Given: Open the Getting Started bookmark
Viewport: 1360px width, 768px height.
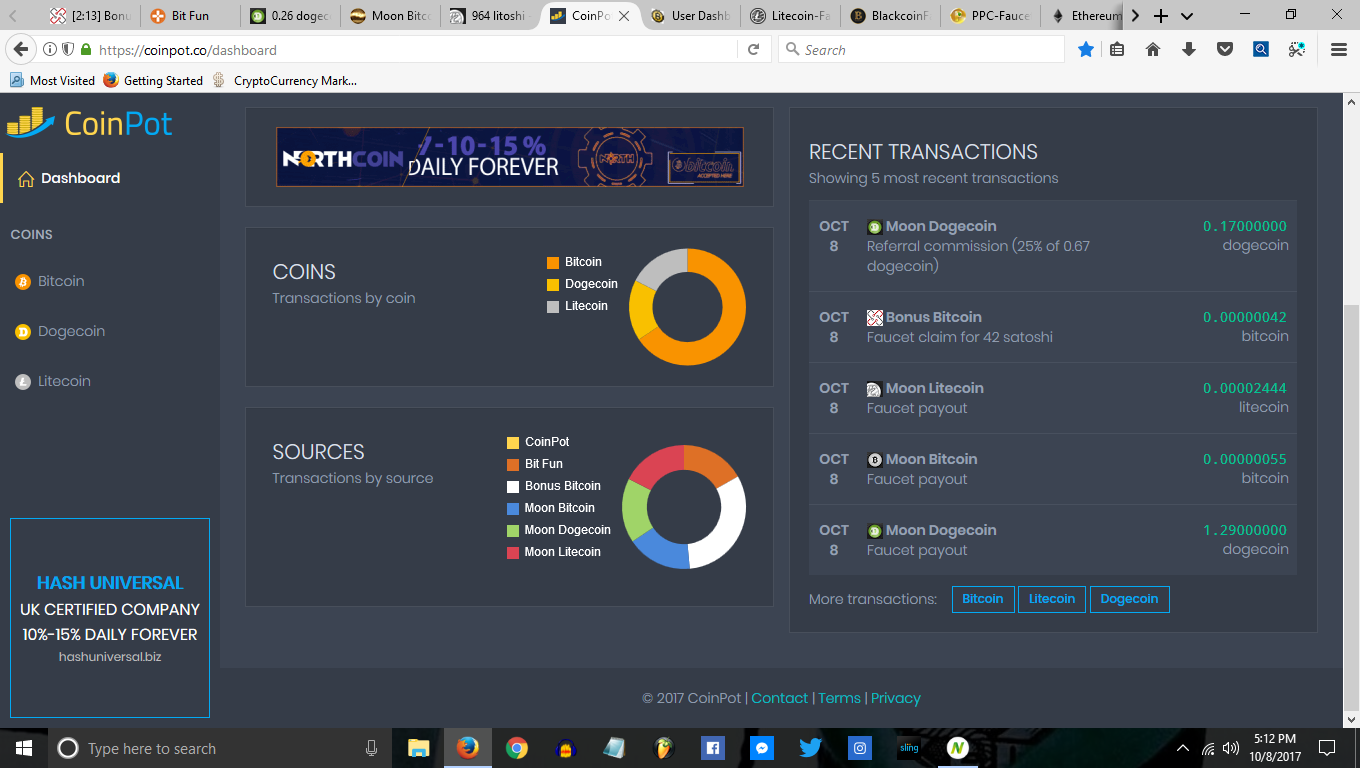Looking at the screenshot, I should (x=153, y=80).
